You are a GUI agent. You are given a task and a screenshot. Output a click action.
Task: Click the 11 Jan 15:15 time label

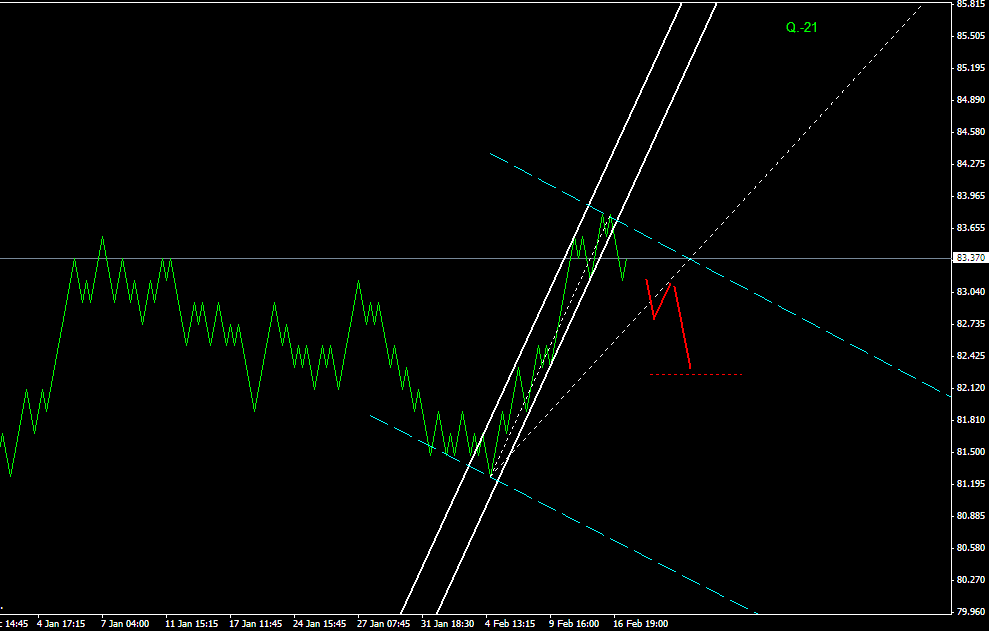[x=191, y=623]
